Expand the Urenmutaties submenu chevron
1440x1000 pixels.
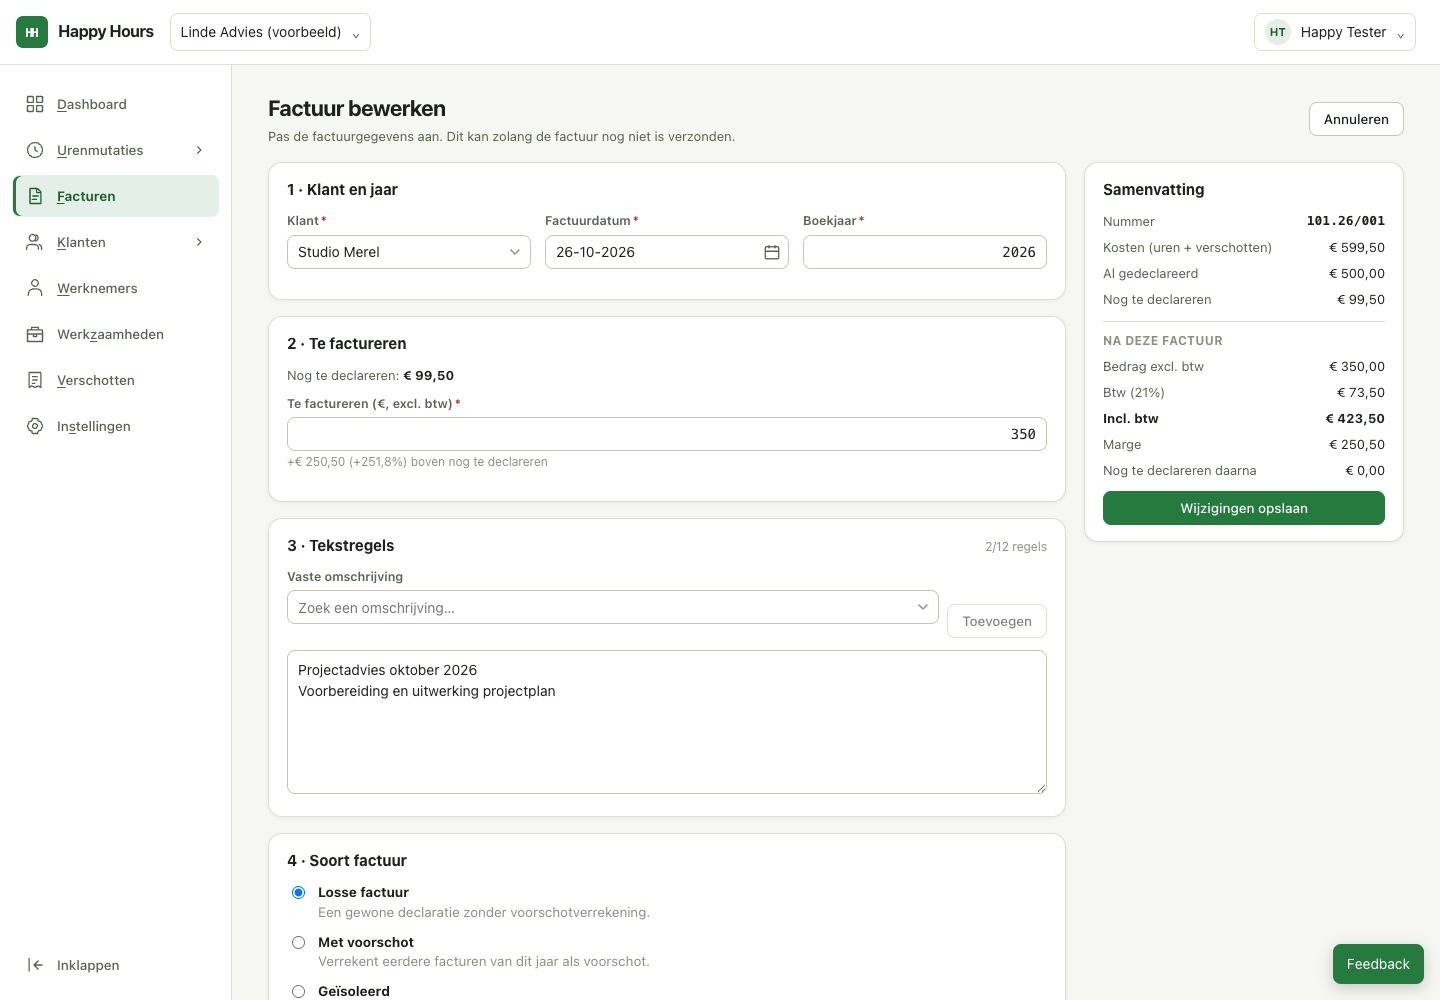coord(199,150)
